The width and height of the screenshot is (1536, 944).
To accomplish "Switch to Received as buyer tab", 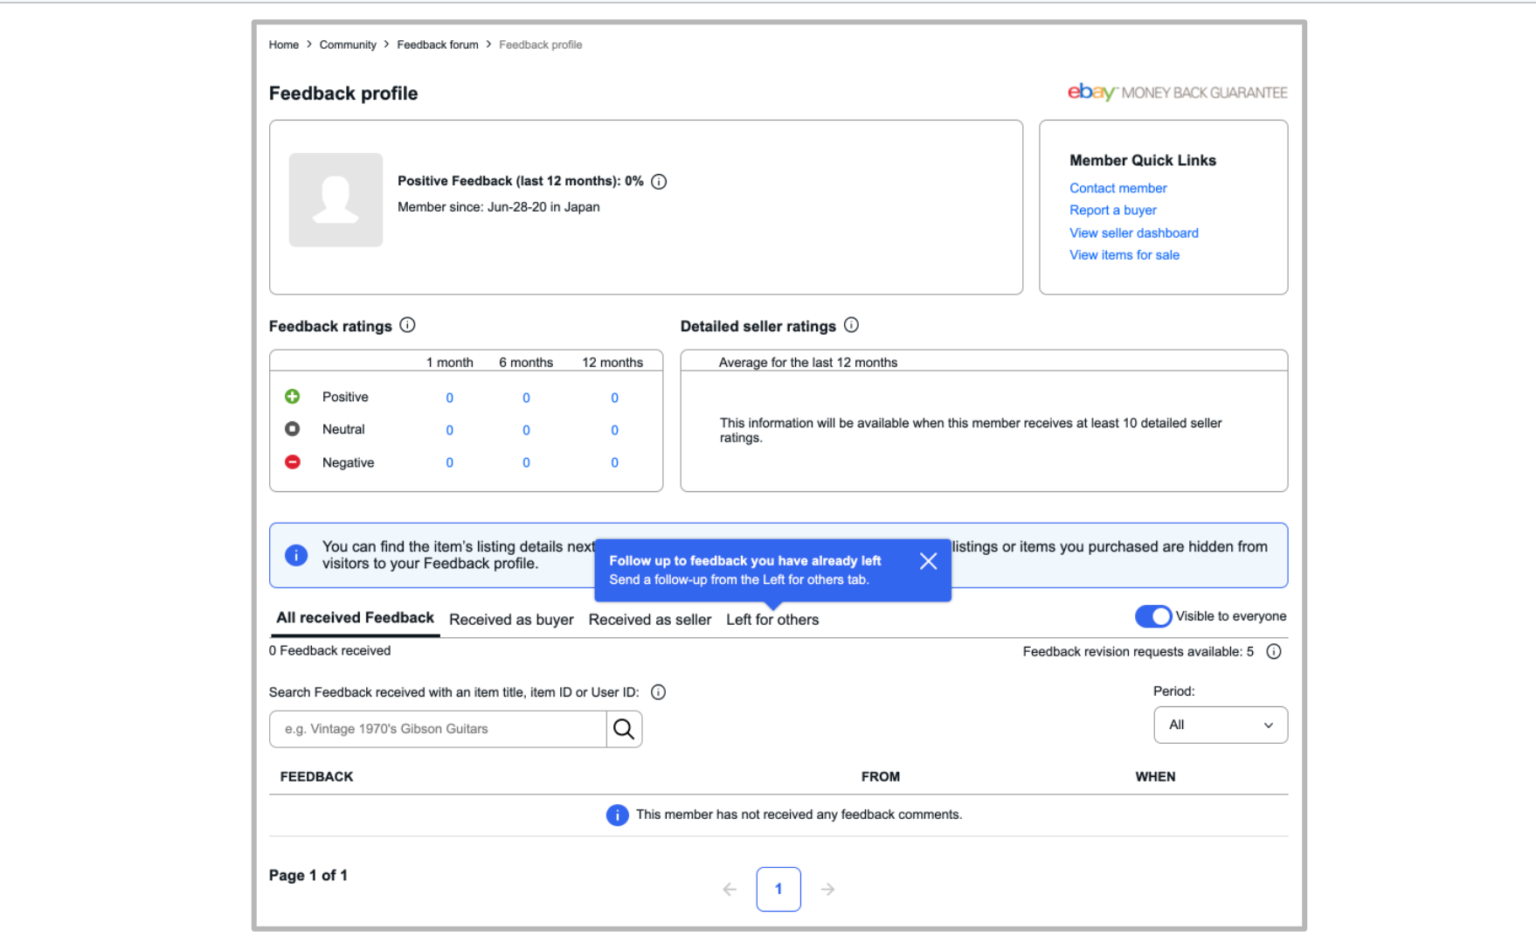I will tap(511, 620).
